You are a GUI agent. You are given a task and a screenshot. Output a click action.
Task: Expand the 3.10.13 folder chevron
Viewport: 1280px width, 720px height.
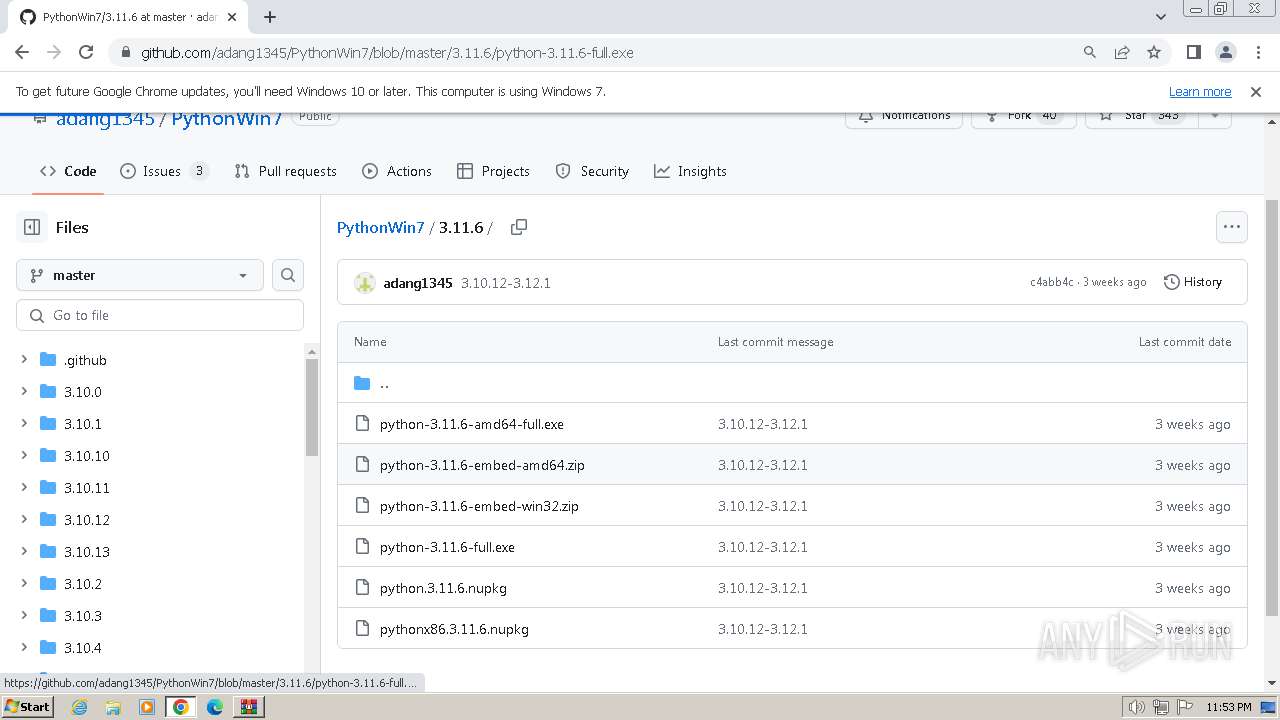click(24, 552)
